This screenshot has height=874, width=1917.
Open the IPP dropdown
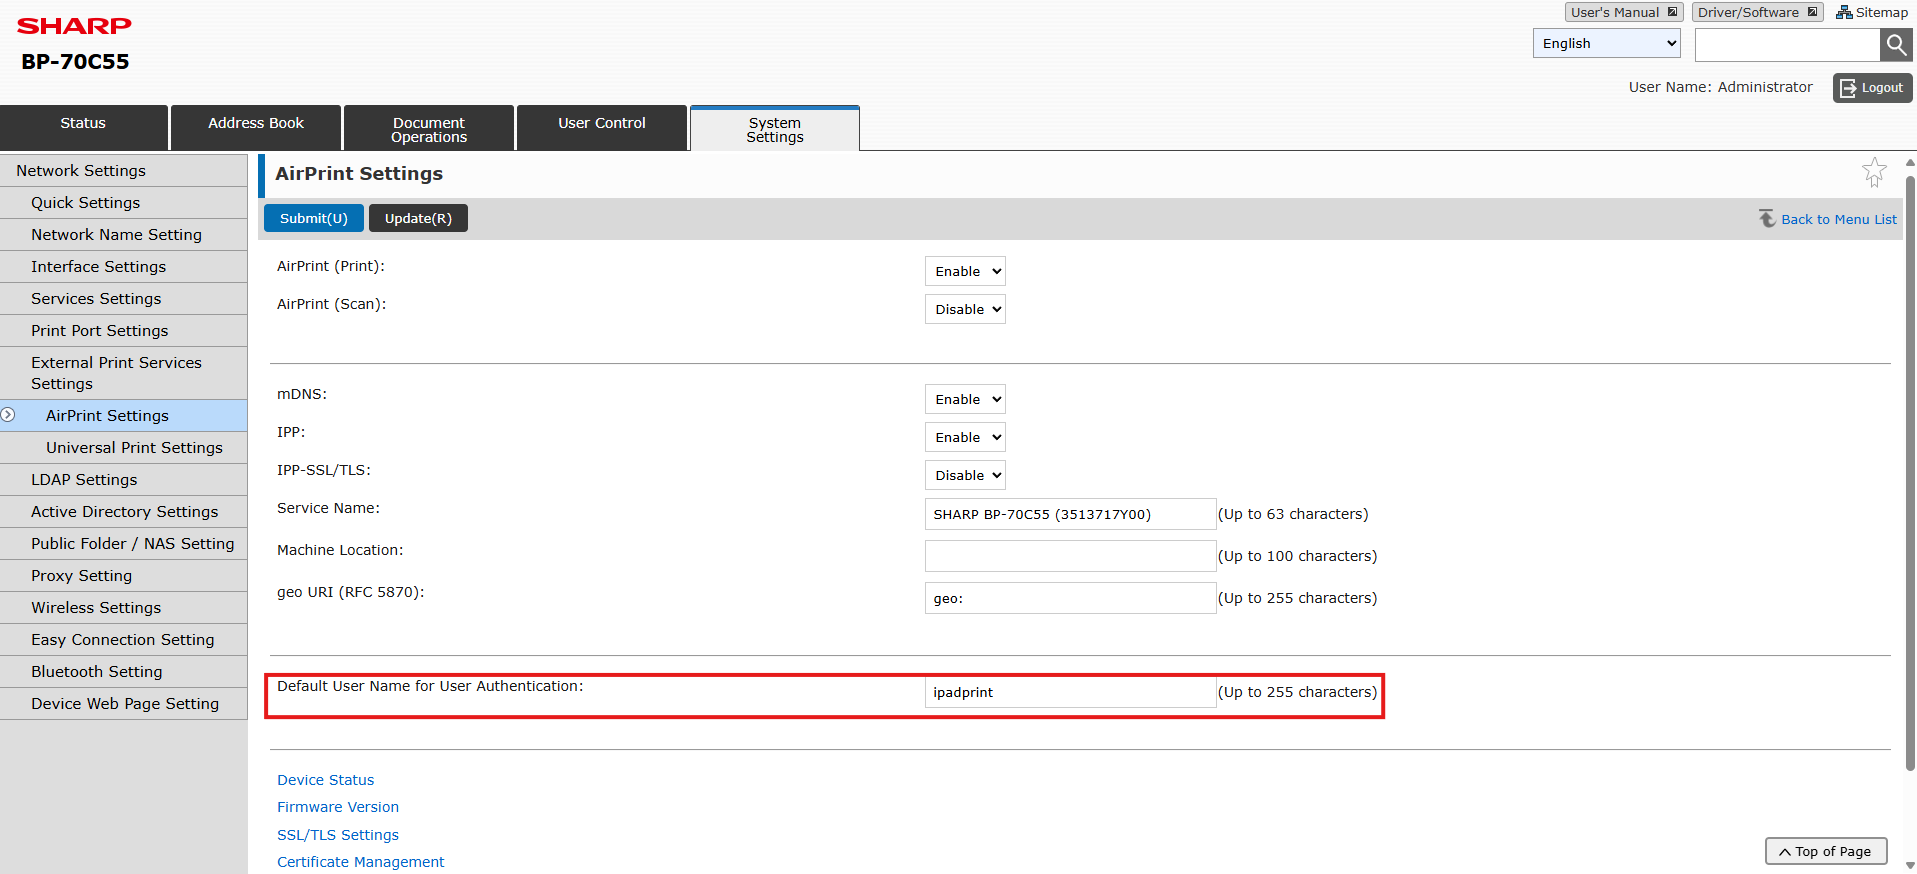click(965, 437)
